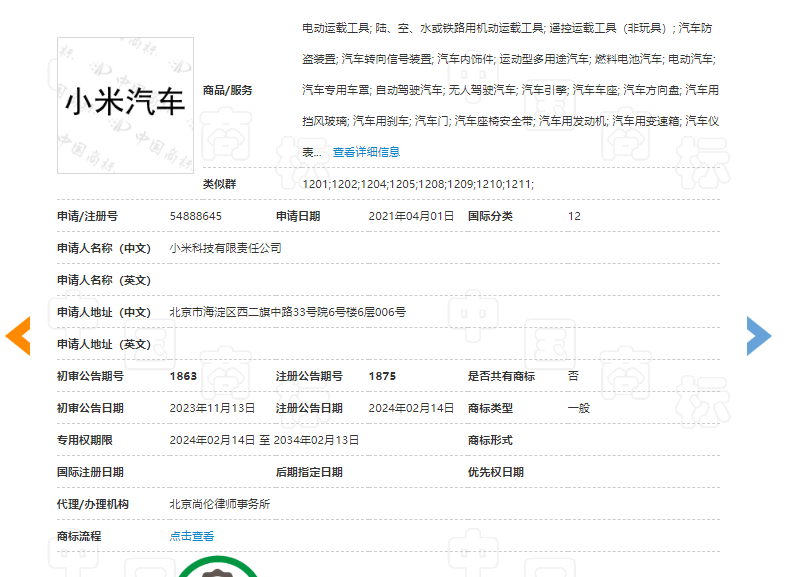Select the 类似群 label
The image size is (787, 577).
(219, 184)
